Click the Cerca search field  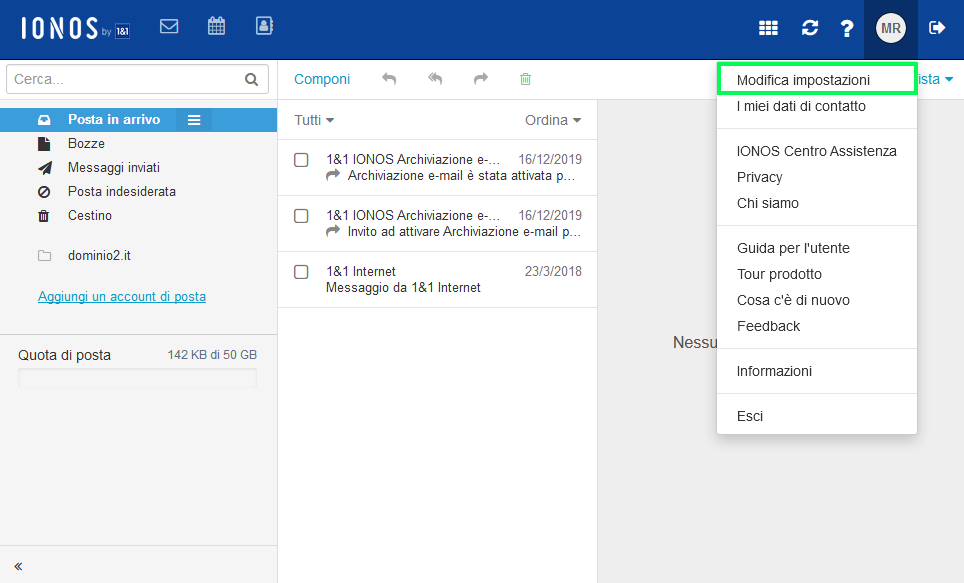(x=137, y=79)
